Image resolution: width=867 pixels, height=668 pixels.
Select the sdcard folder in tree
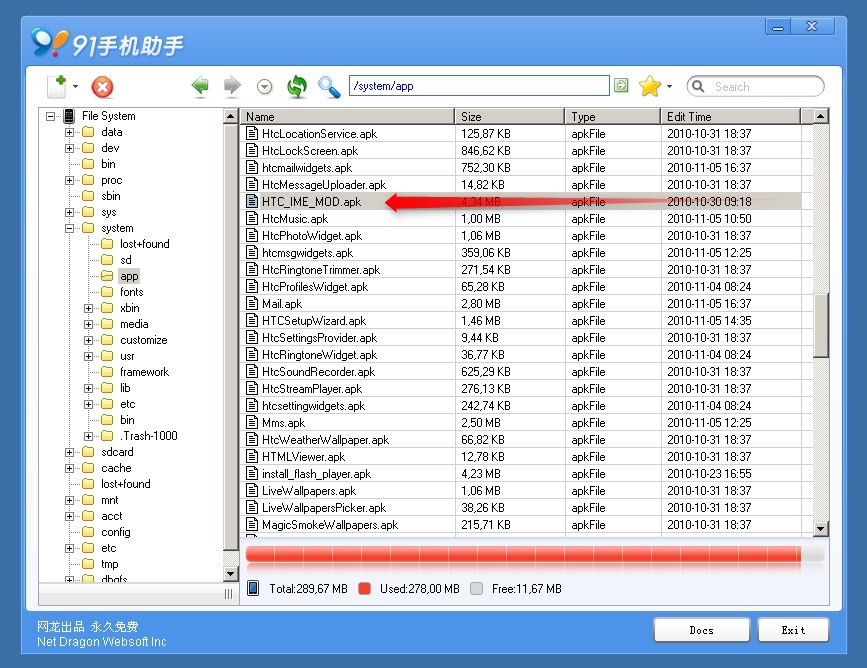click(x=117, y=452)
